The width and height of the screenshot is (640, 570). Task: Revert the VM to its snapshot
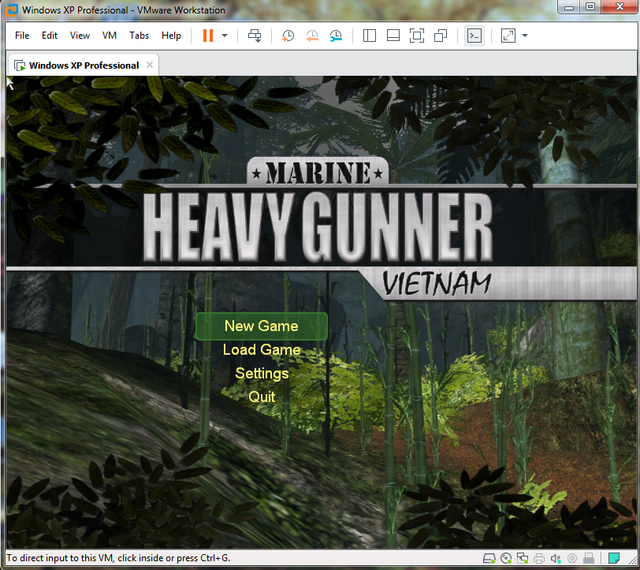coord(312,36)
